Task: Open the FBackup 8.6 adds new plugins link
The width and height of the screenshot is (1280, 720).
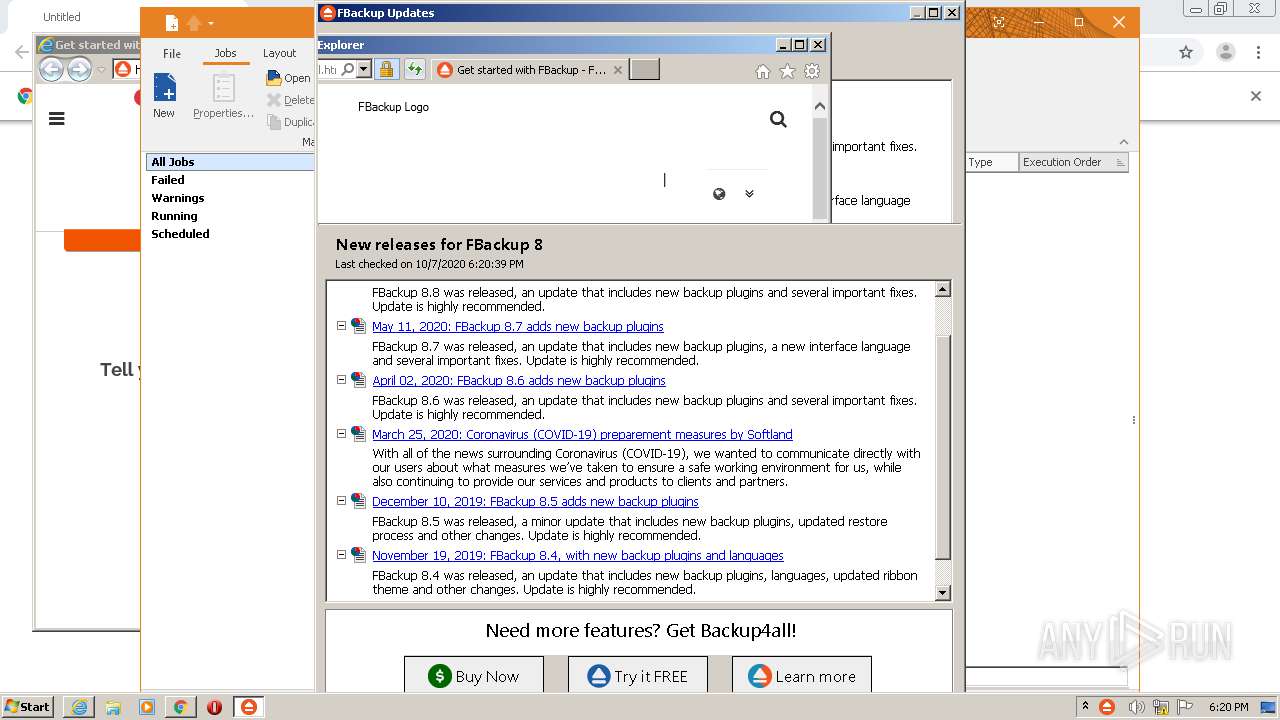Action: coord(519,381)
